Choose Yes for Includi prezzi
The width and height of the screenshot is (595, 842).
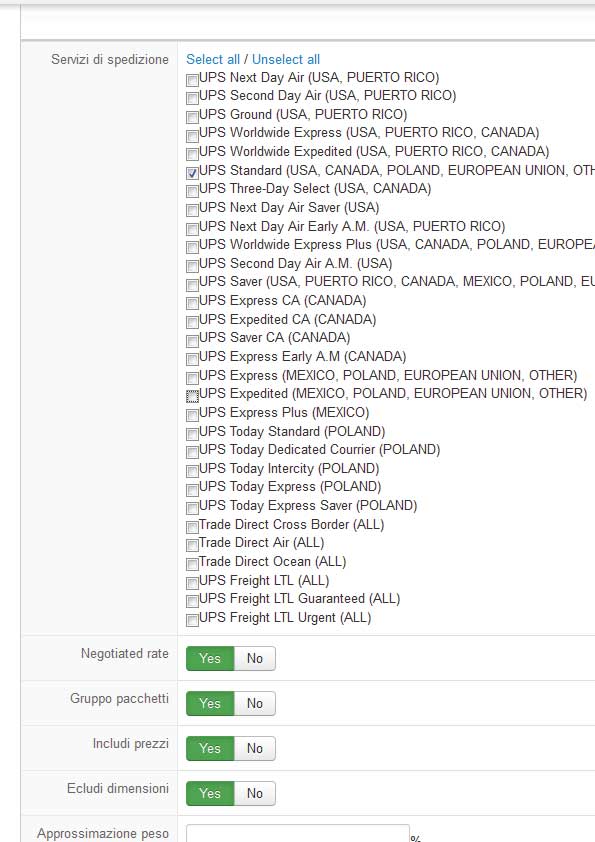(210, 749)
